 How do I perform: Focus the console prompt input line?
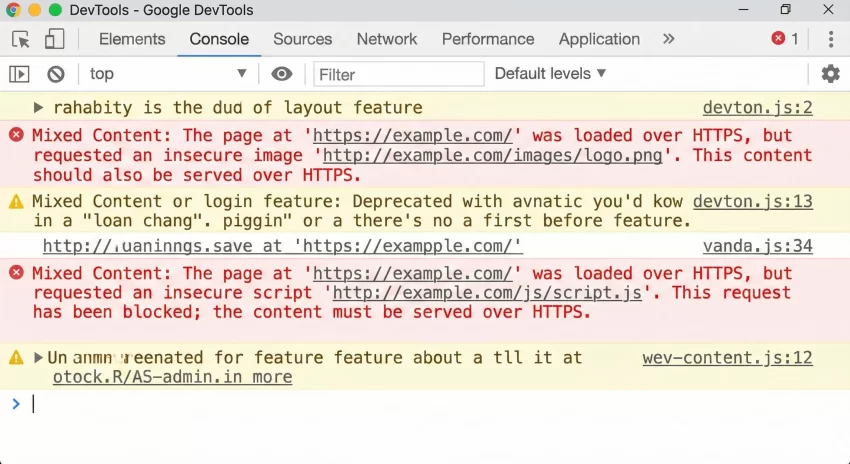pos(425,404)
